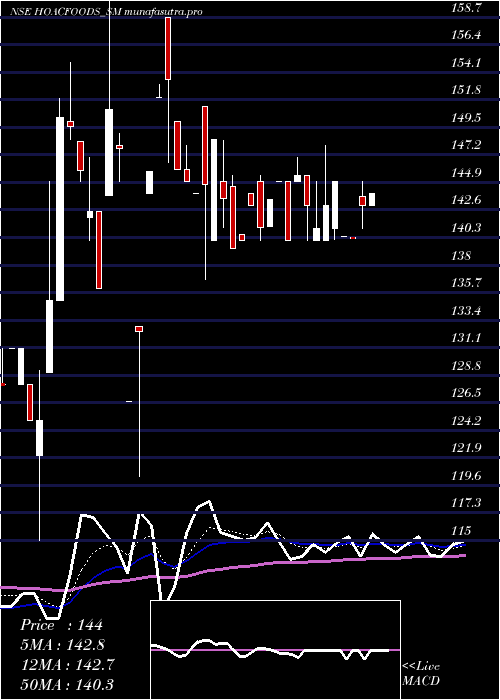Click the 121.9 price axis label
This screenshot has height=700, width=500.
pos(466,449)
